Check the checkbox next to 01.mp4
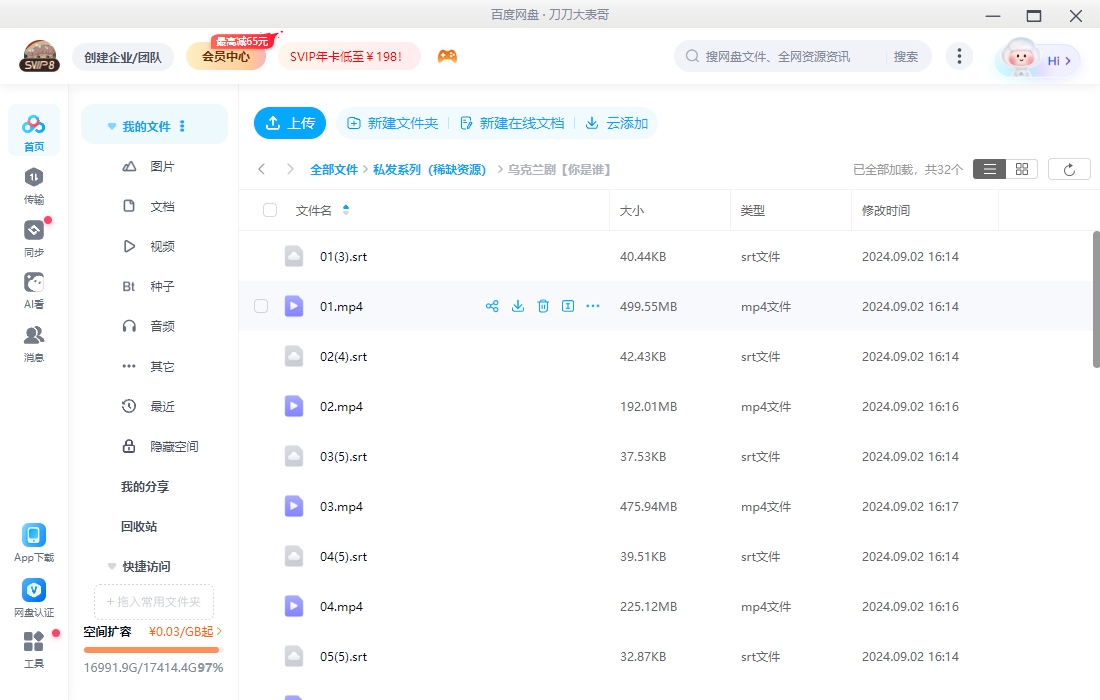 261,306
